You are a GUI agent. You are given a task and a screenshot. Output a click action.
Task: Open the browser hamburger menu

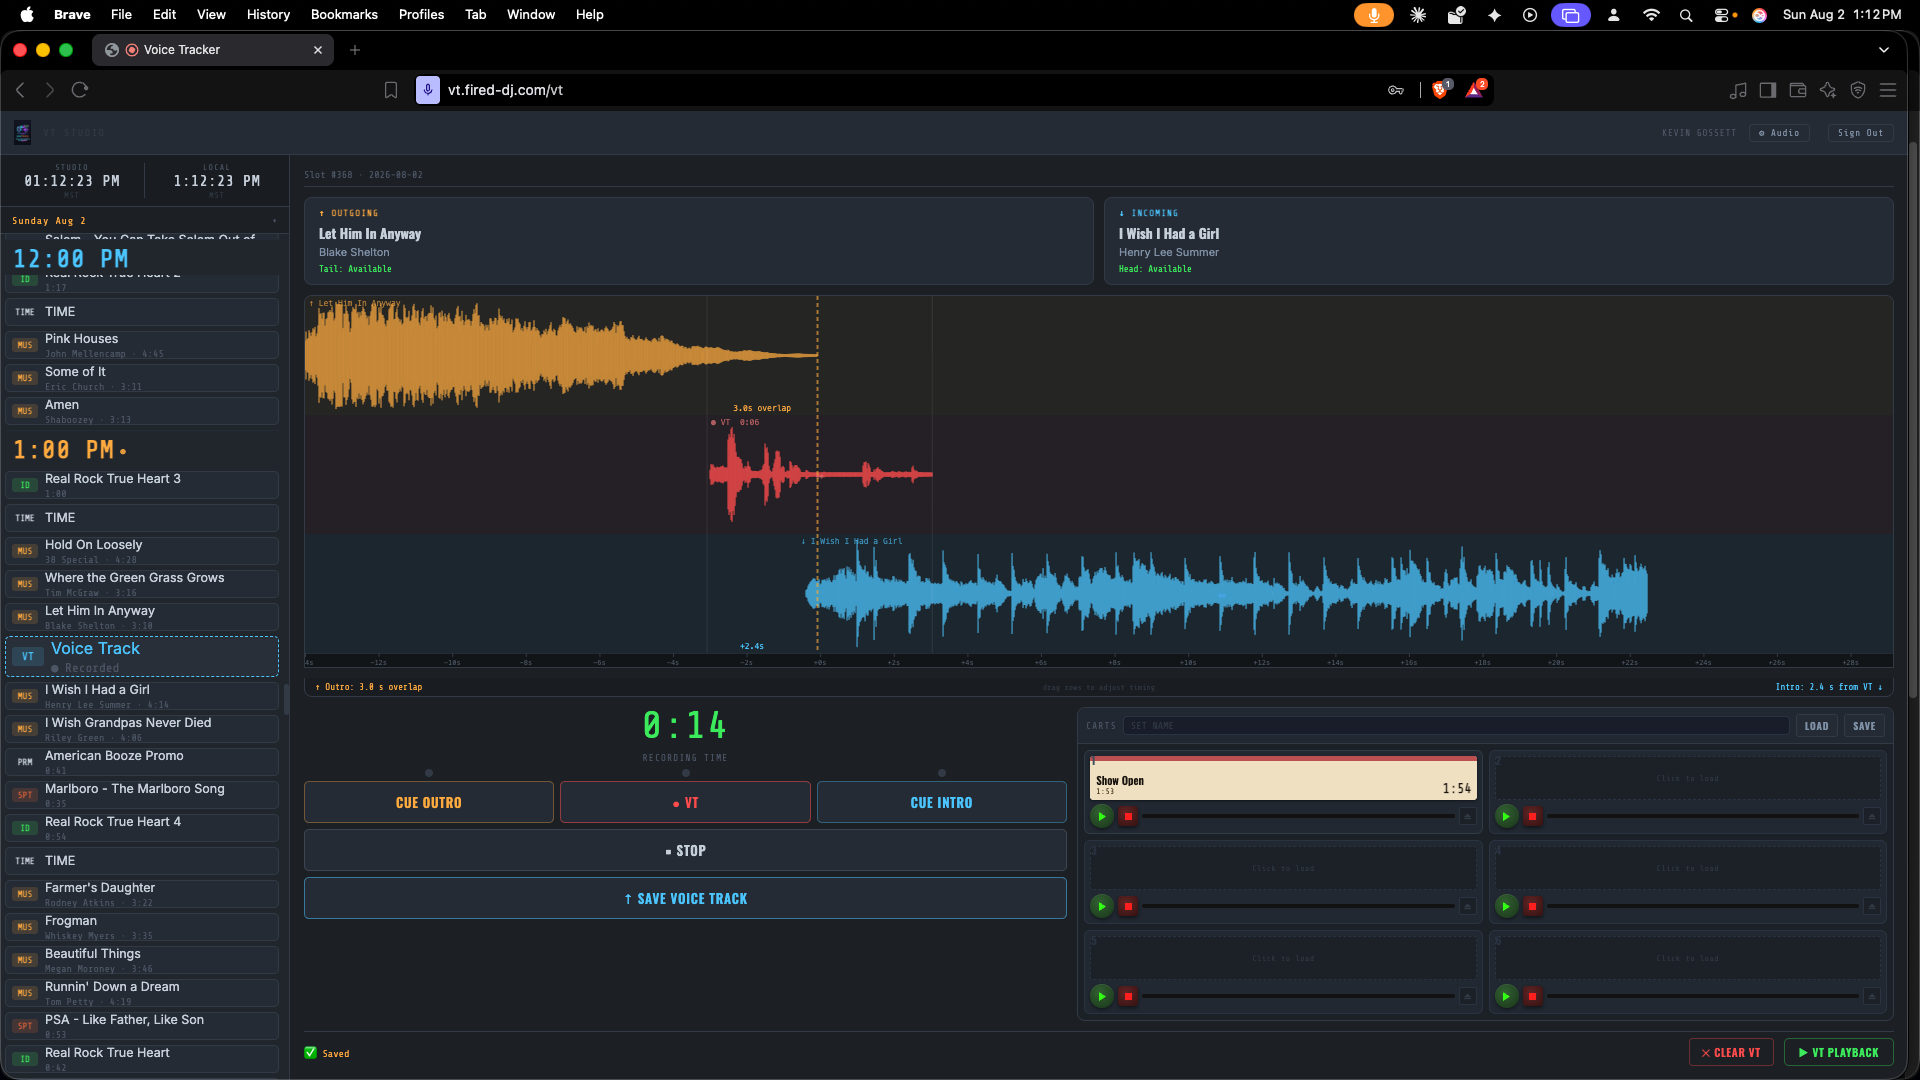tap(1888, 90)
